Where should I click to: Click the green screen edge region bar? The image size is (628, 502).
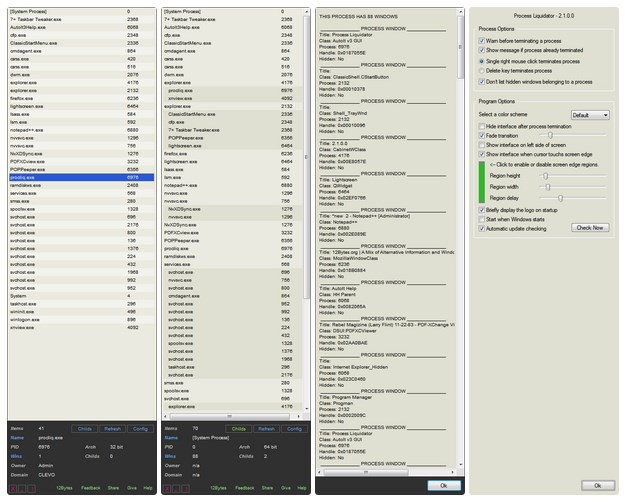tap(482, 182)
